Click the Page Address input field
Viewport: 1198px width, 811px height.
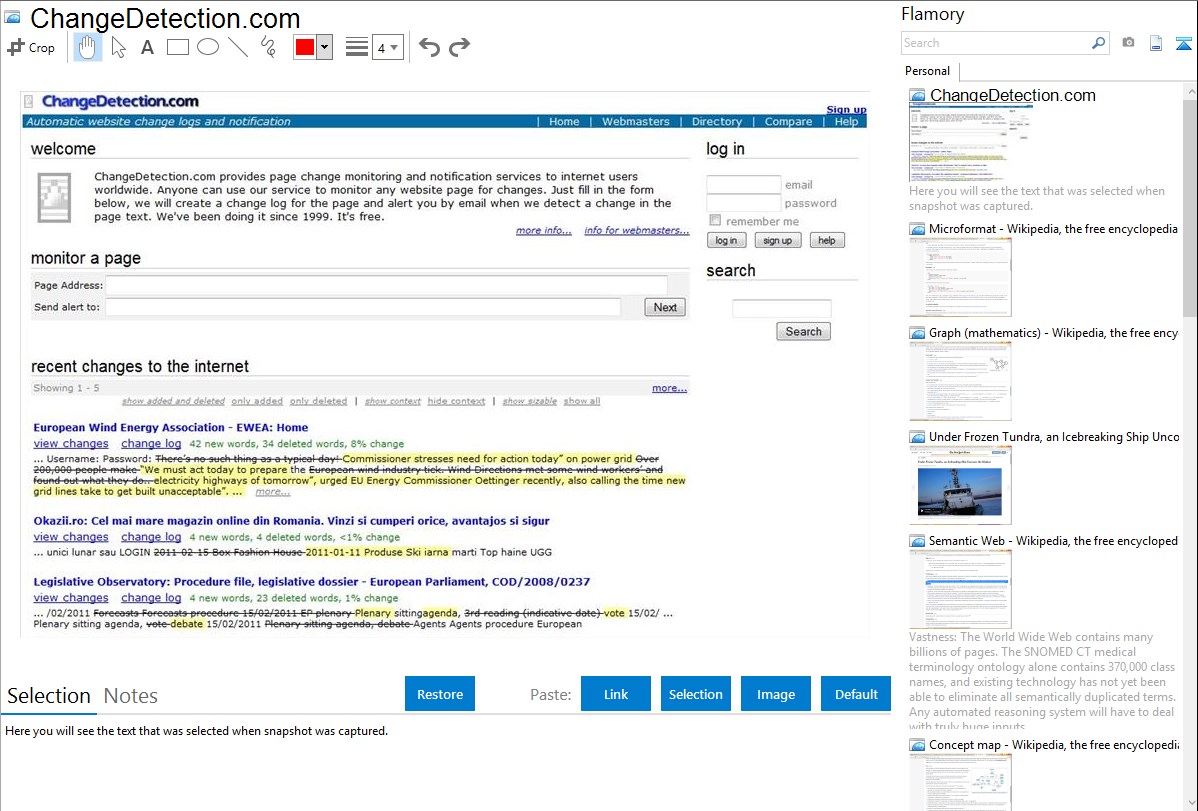click(386, 285)
